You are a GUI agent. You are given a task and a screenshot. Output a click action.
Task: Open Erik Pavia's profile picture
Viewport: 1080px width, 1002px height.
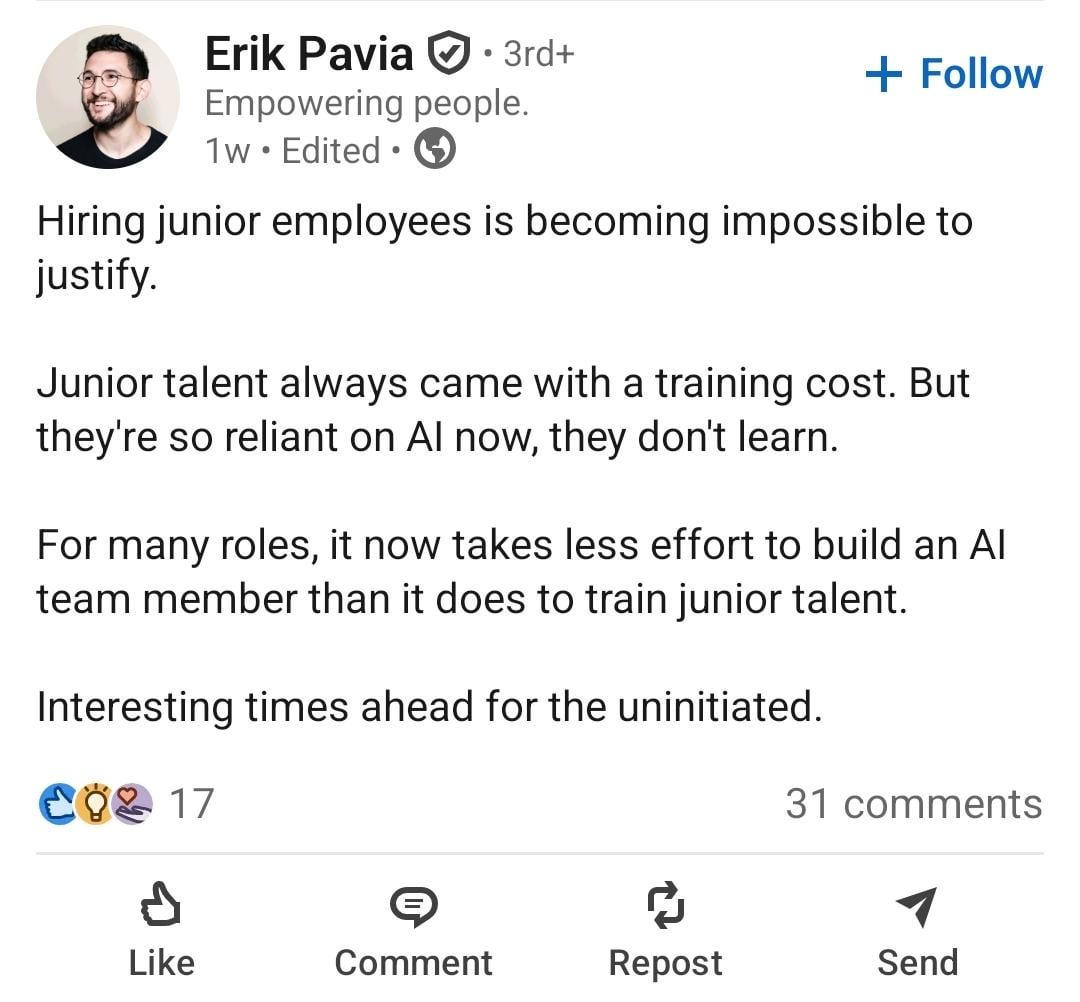pos(107,97)
